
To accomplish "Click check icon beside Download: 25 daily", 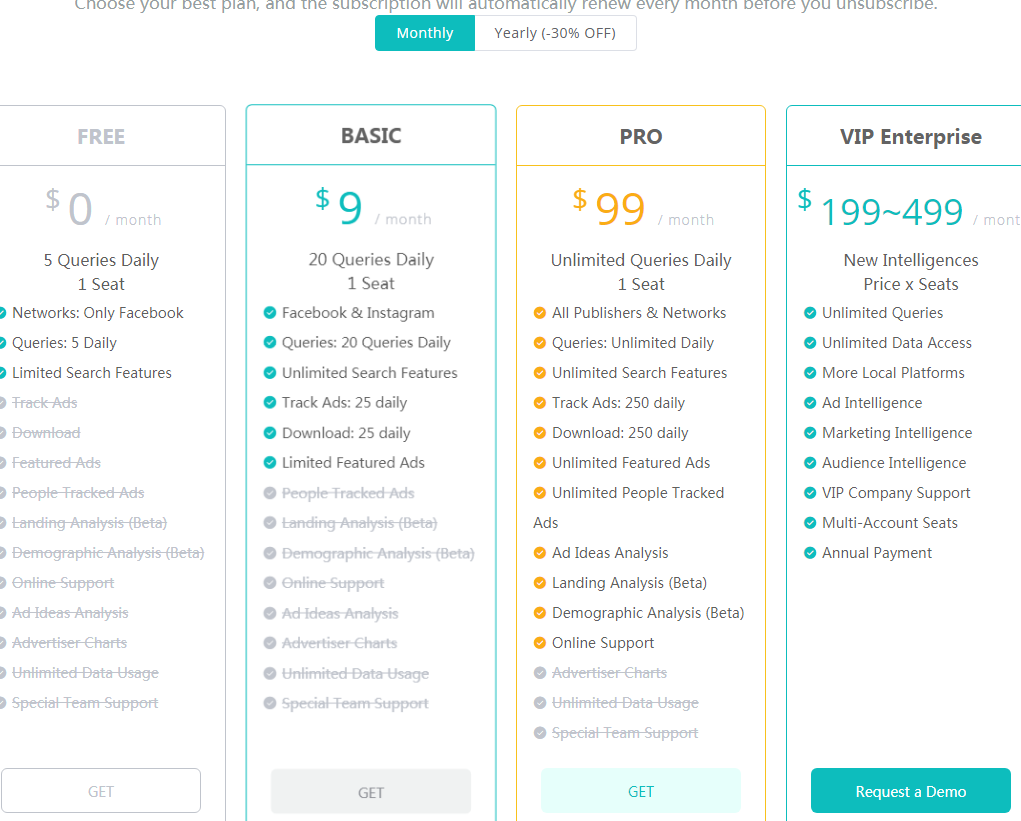I will tap(269, 433).
